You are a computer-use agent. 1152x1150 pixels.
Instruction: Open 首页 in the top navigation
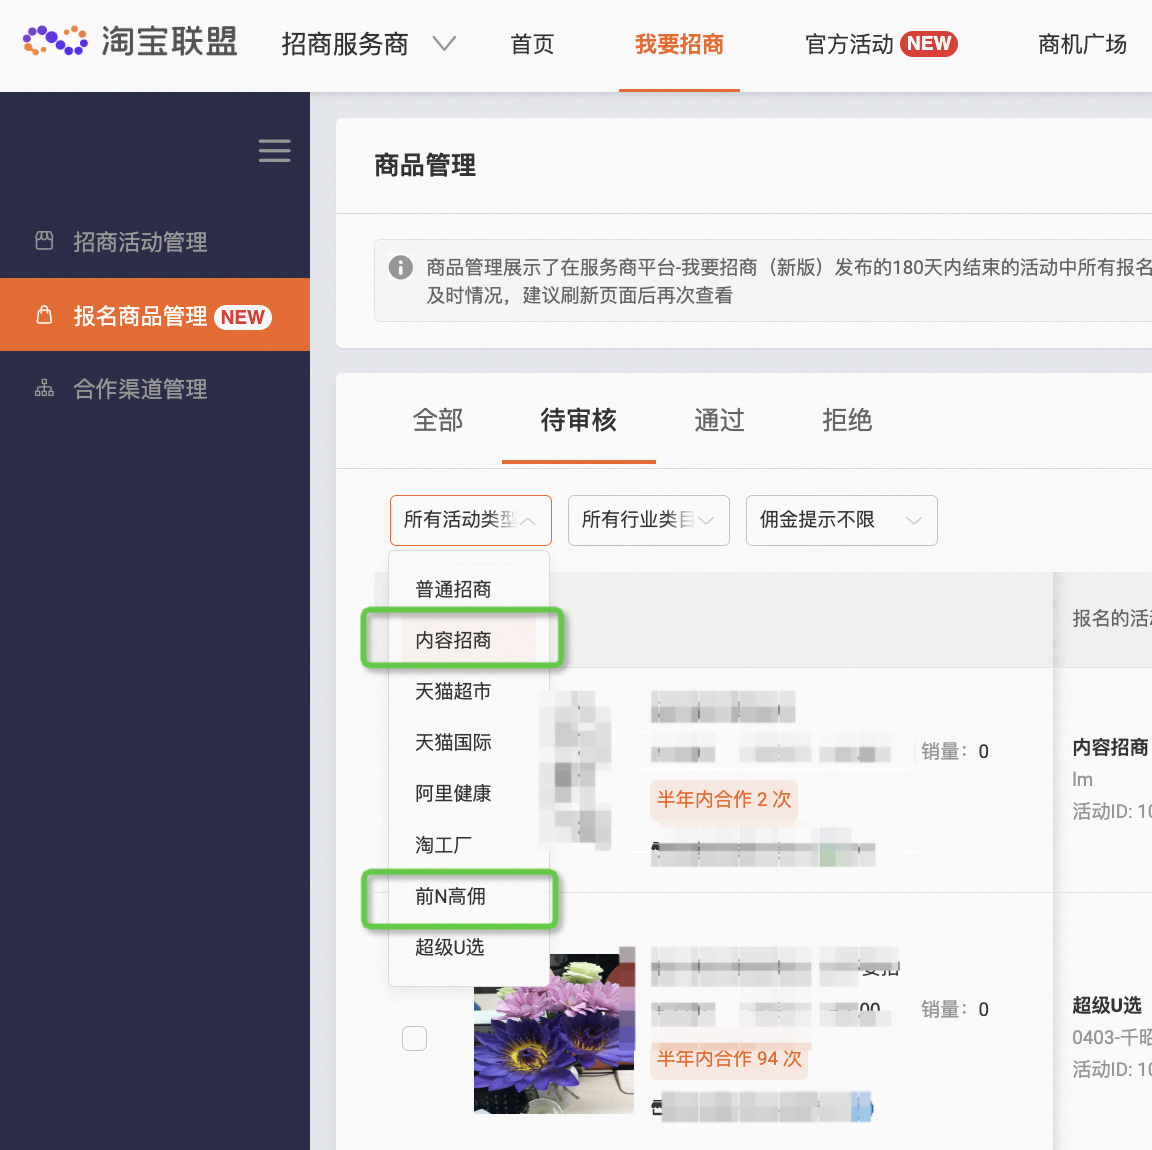pyautogui.click(x=531, y=44)
